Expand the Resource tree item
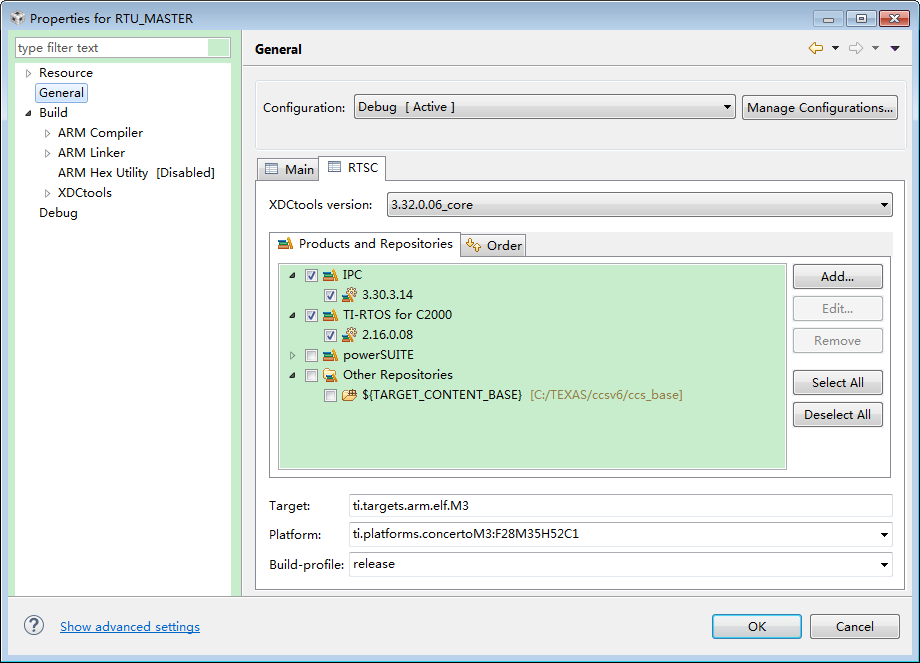This screenshot has height=663, width=920. click(x=28, y=73)
